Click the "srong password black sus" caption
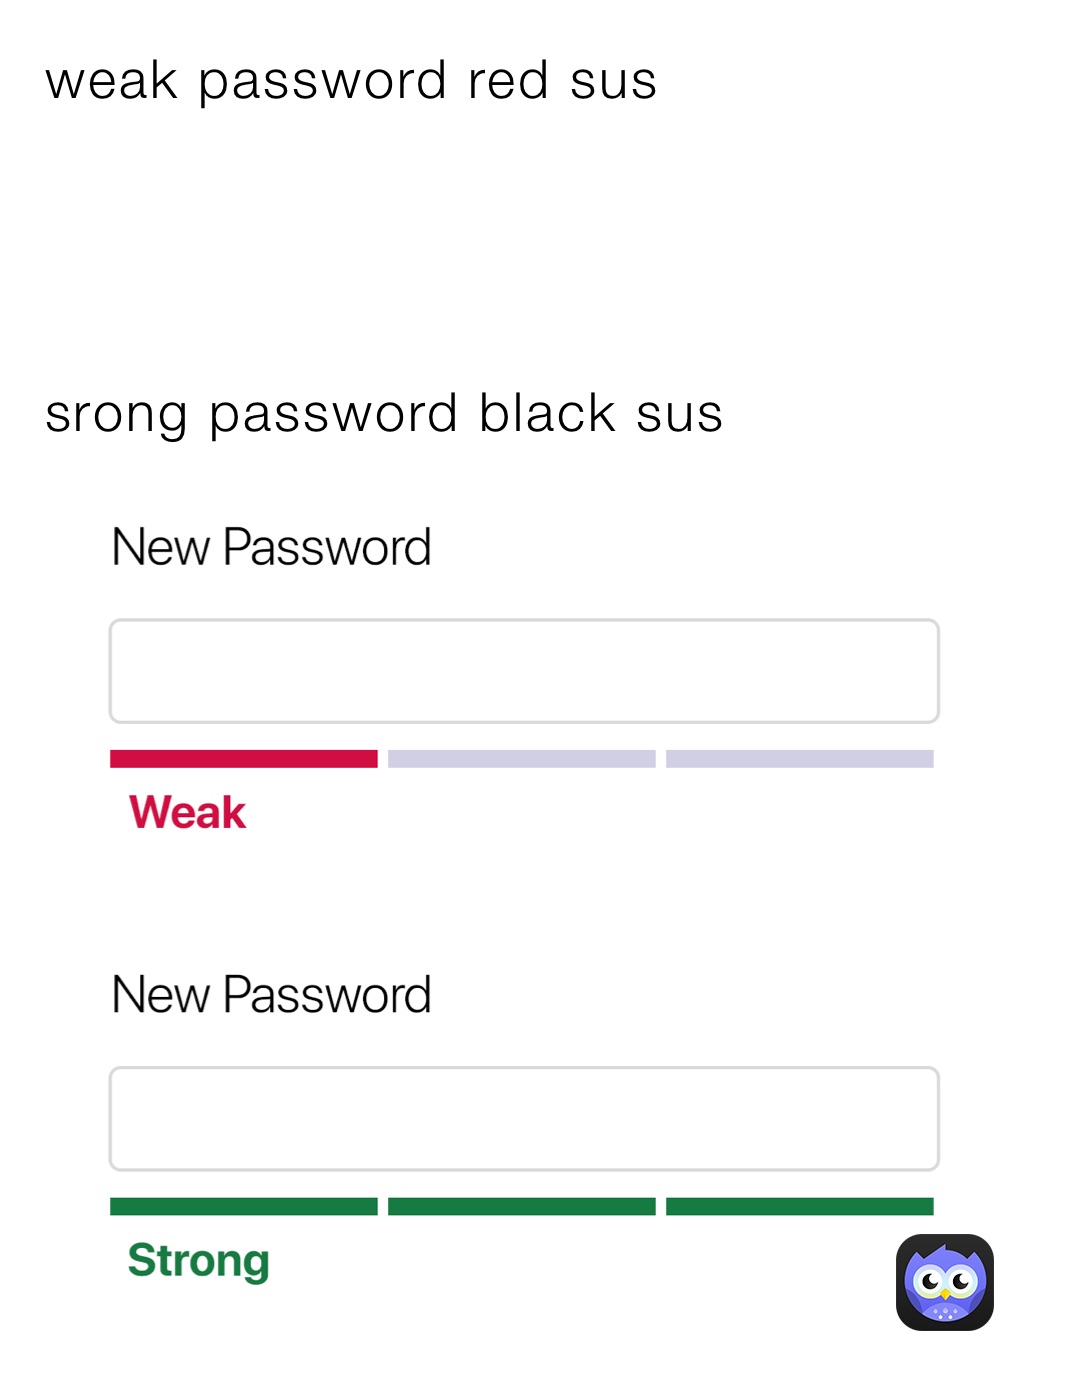The height and width of the screenshot is (1393, 1065). pyautogui.click(x=384, y=413)
